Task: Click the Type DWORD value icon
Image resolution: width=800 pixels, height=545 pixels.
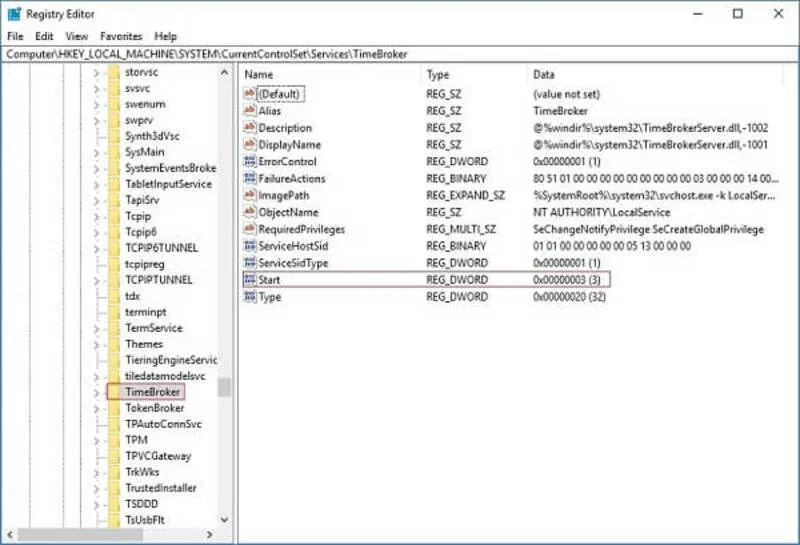Action: 250,296
